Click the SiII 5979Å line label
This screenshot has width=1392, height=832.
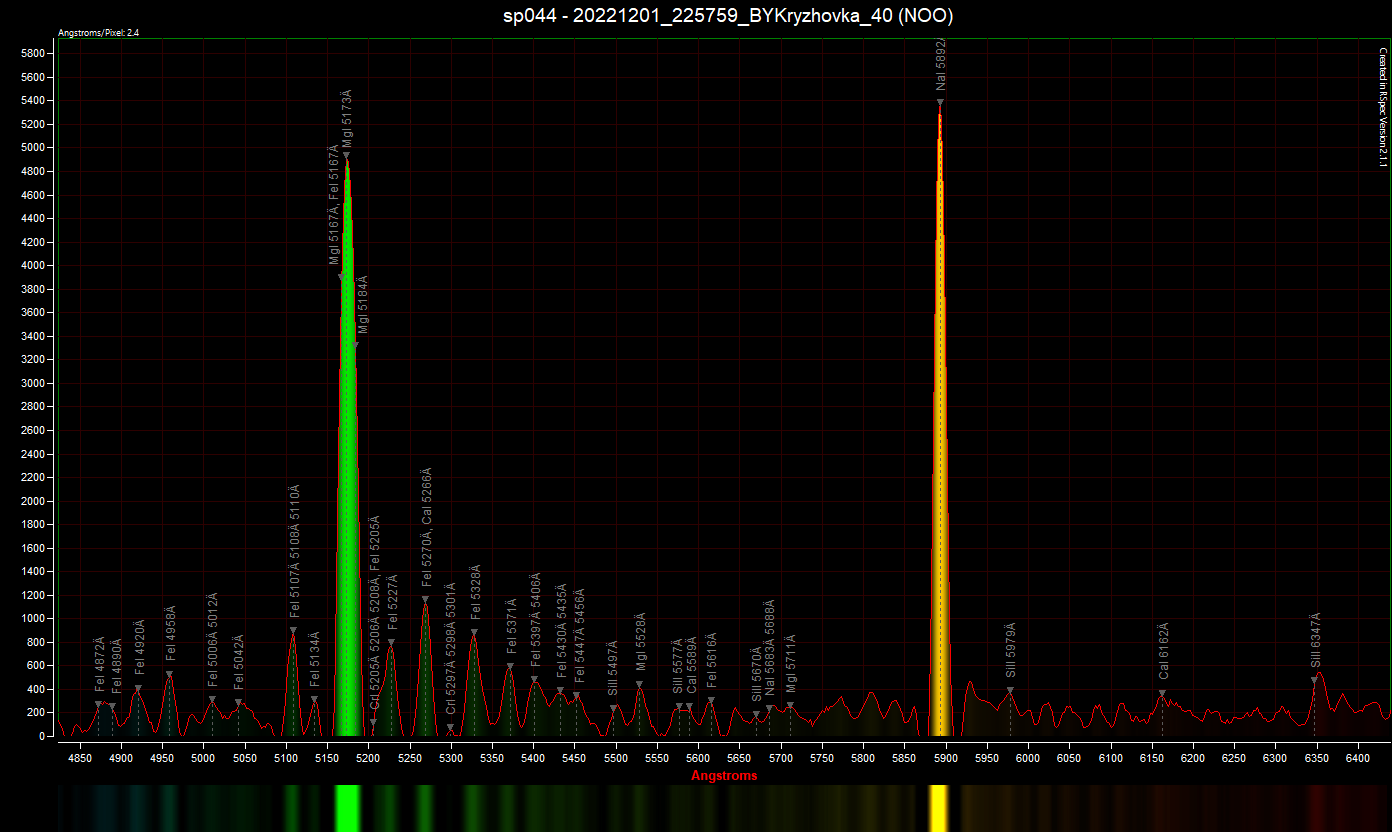[1011, 652]
